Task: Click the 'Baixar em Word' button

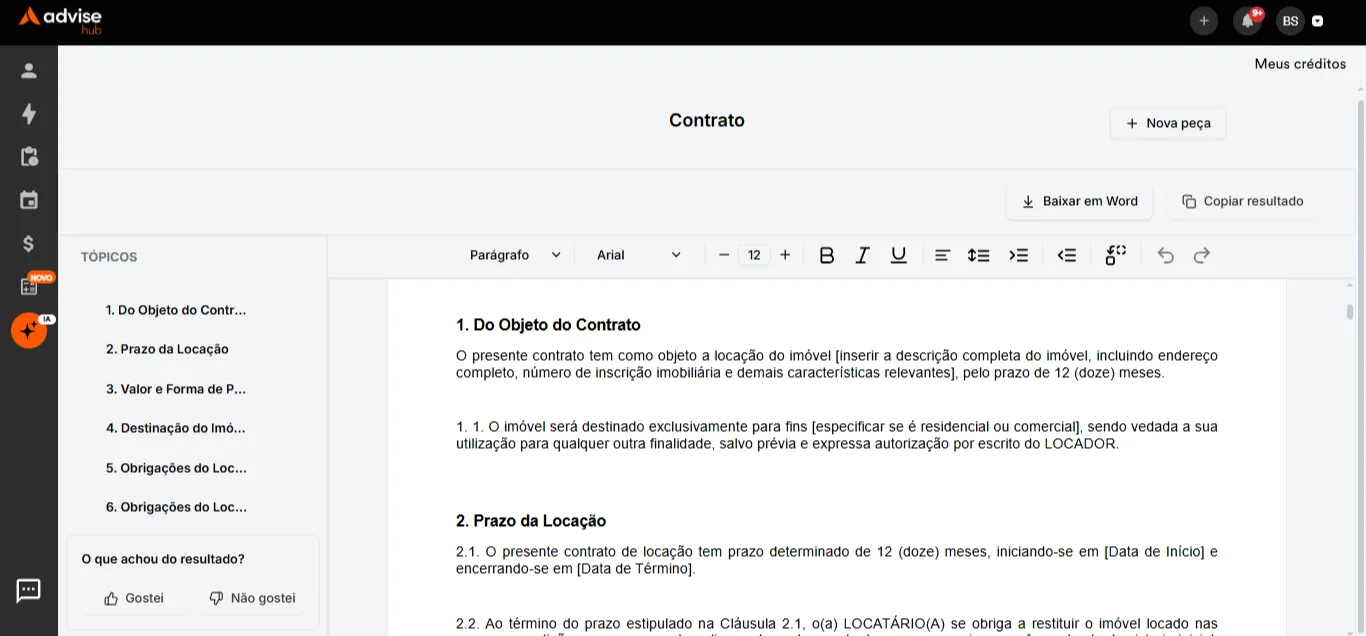Action: pyautogui.click(x=1079, y=201)
